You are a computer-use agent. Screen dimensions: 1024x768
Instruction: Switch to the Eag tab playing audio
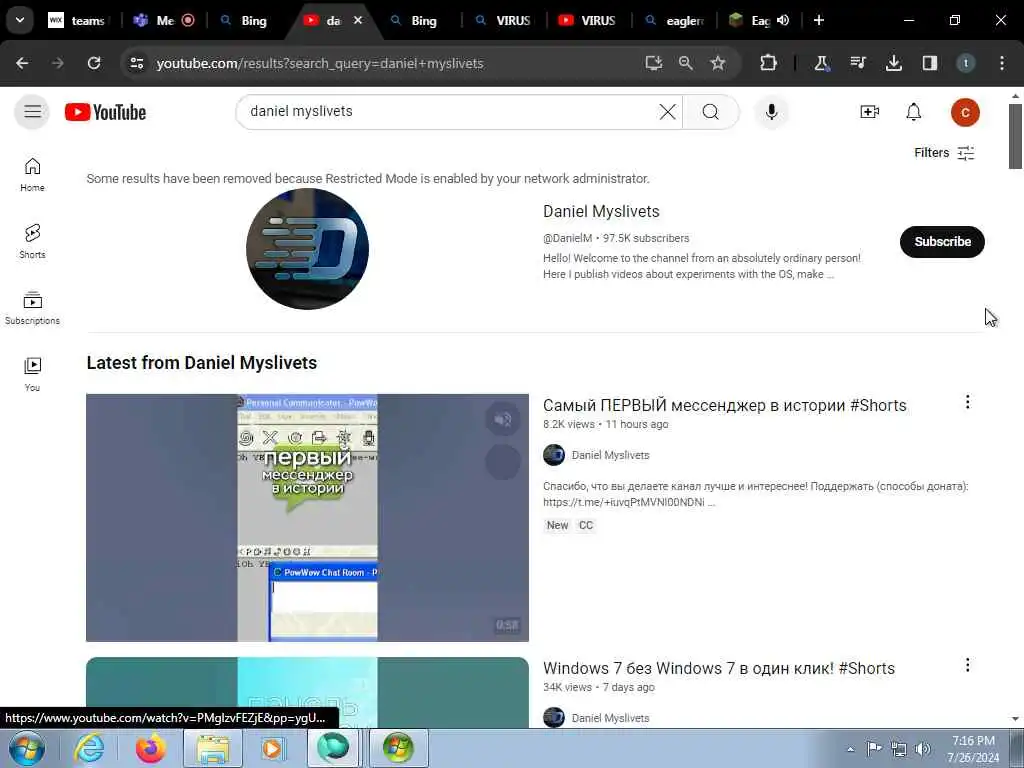[758, 21]
